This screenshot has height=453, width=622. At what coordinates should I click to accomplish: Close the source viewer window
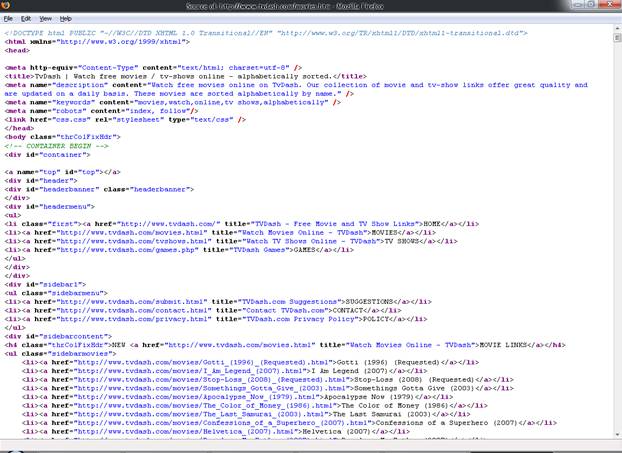[610, 4]
